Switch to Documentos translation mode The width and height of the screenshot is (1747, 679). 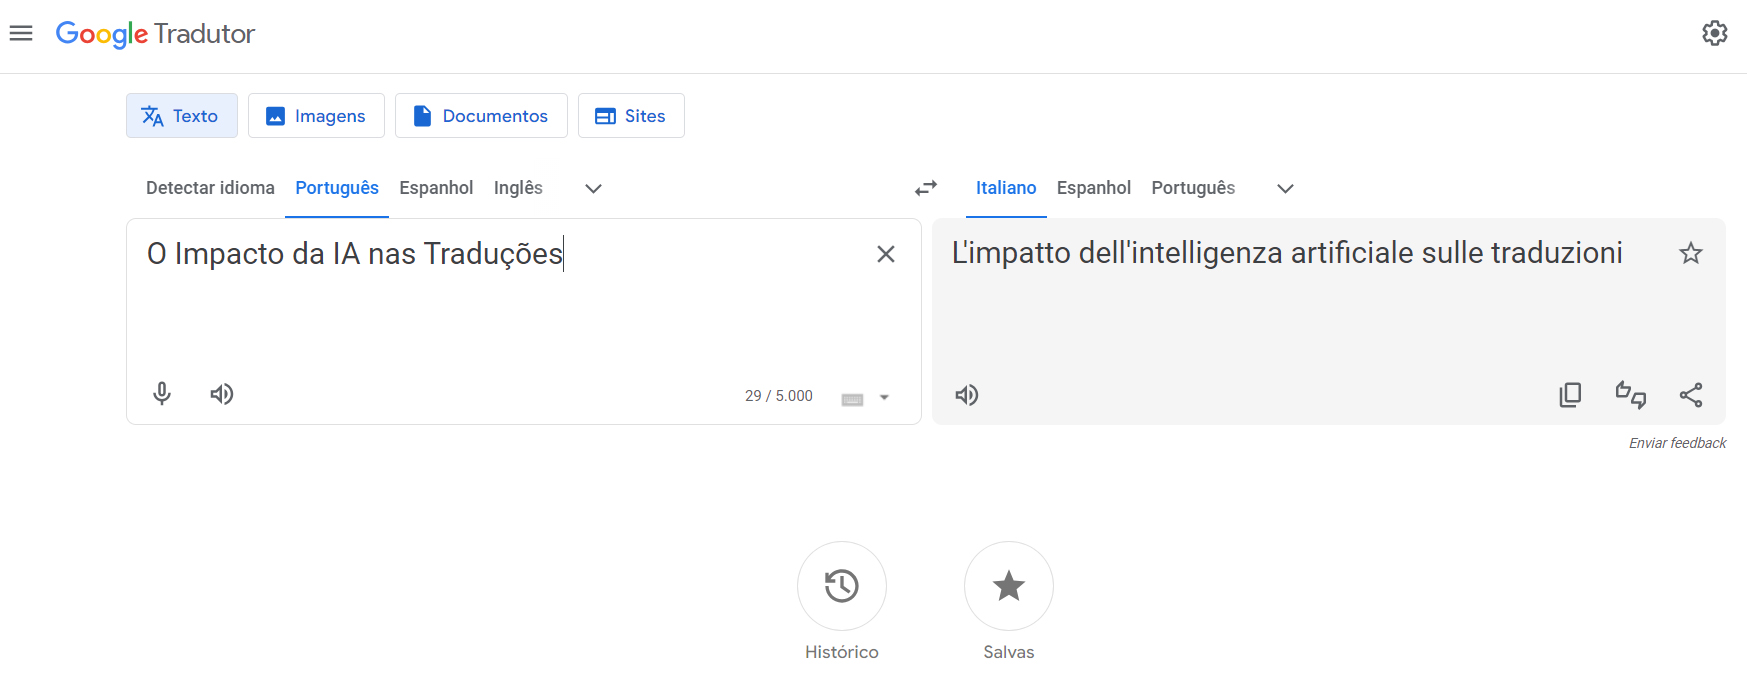(x=481, y=116)
